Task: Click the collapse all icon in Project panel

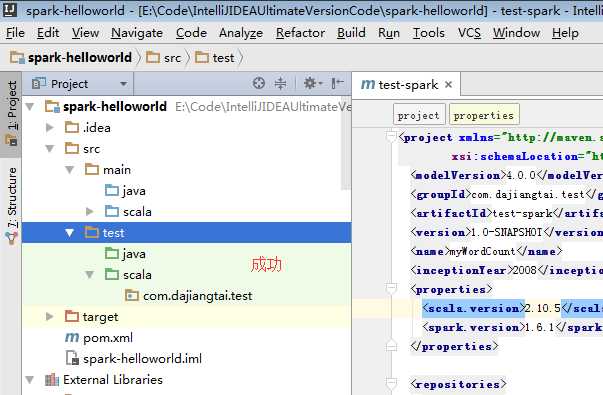Action: [280, 83]
